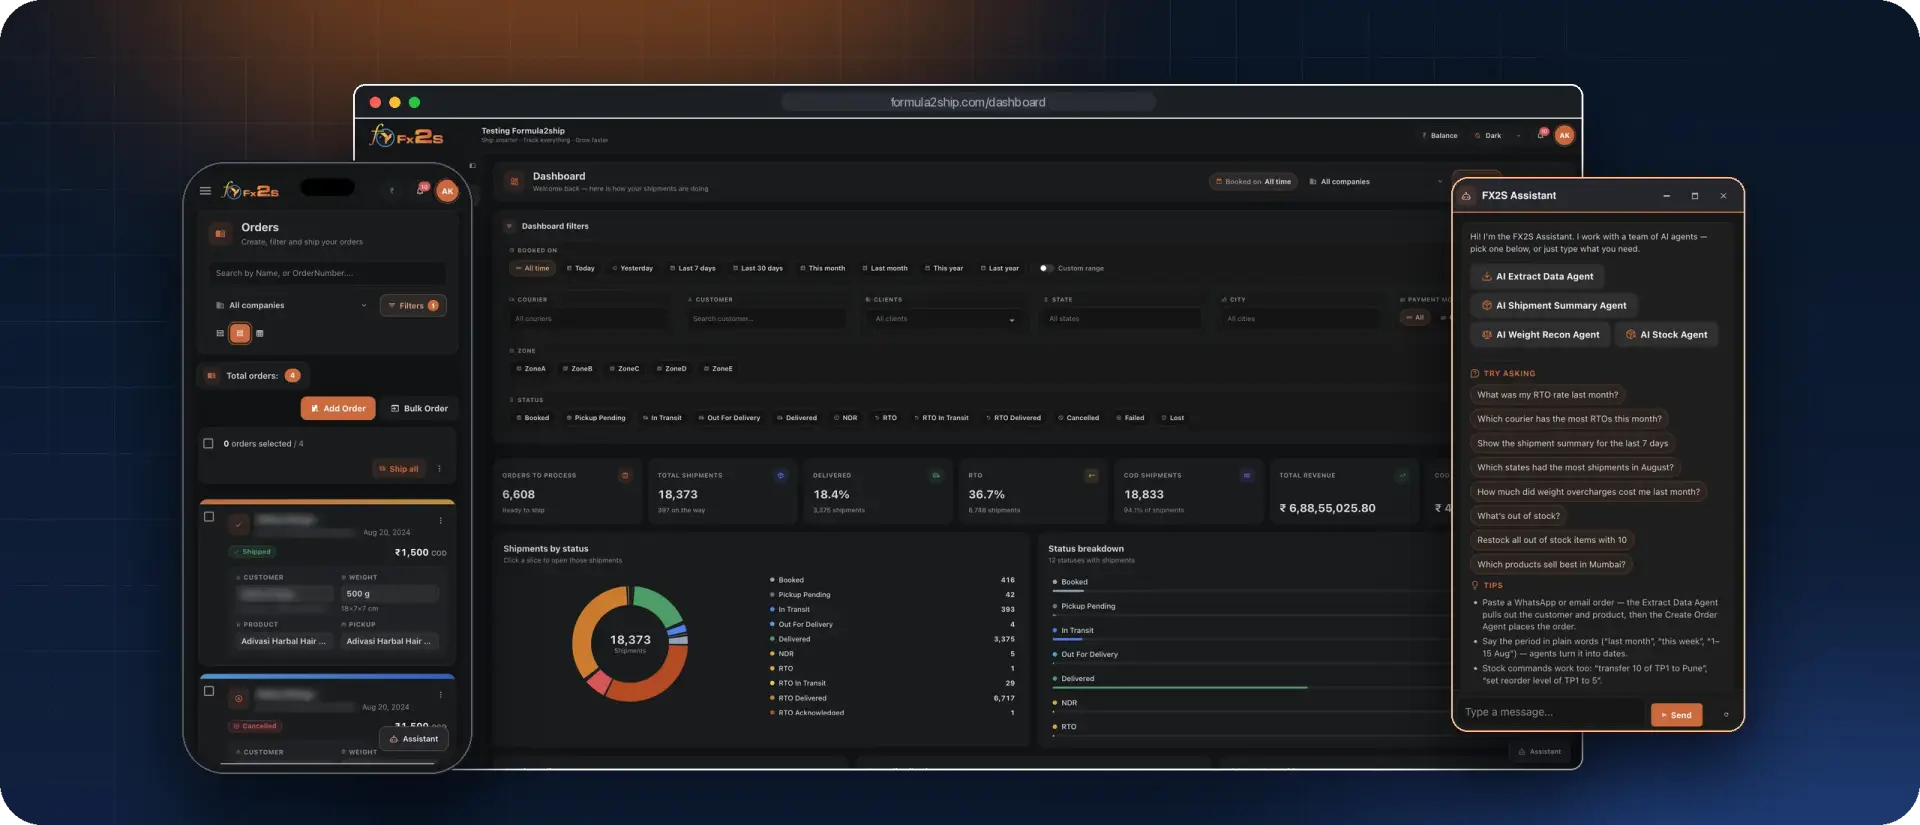This screenshot has height=825, width=1920.
Task: Collapse the Dashboard filters section
Action: pyautogui.click(x=509, y=226)
